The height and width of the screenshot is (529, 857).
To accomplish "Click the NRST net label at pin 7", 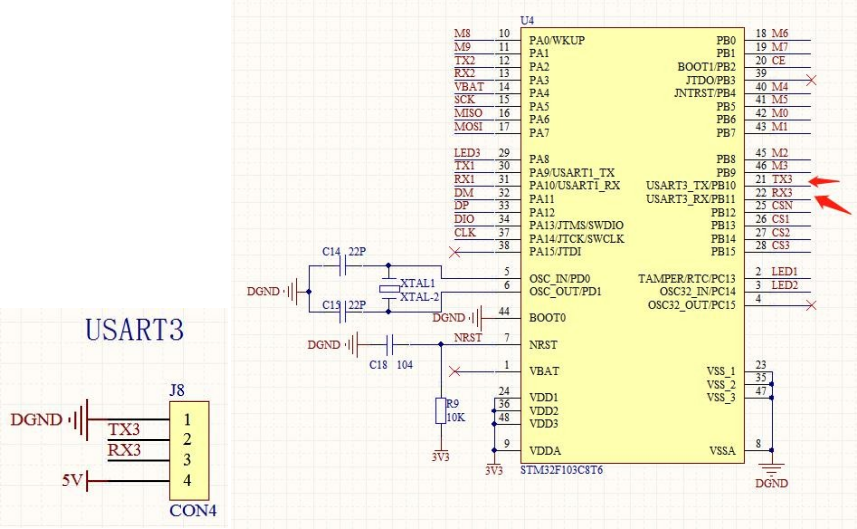I will pyautogui.click(x=468, y=338).
